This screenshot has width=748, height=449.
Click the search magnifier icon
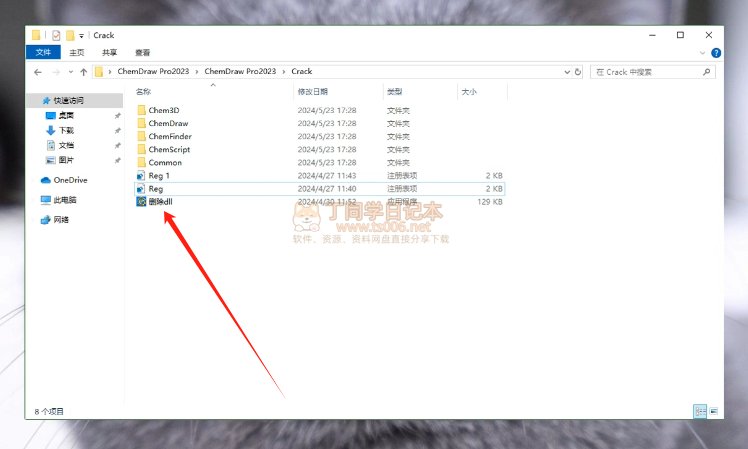(706, 72)
